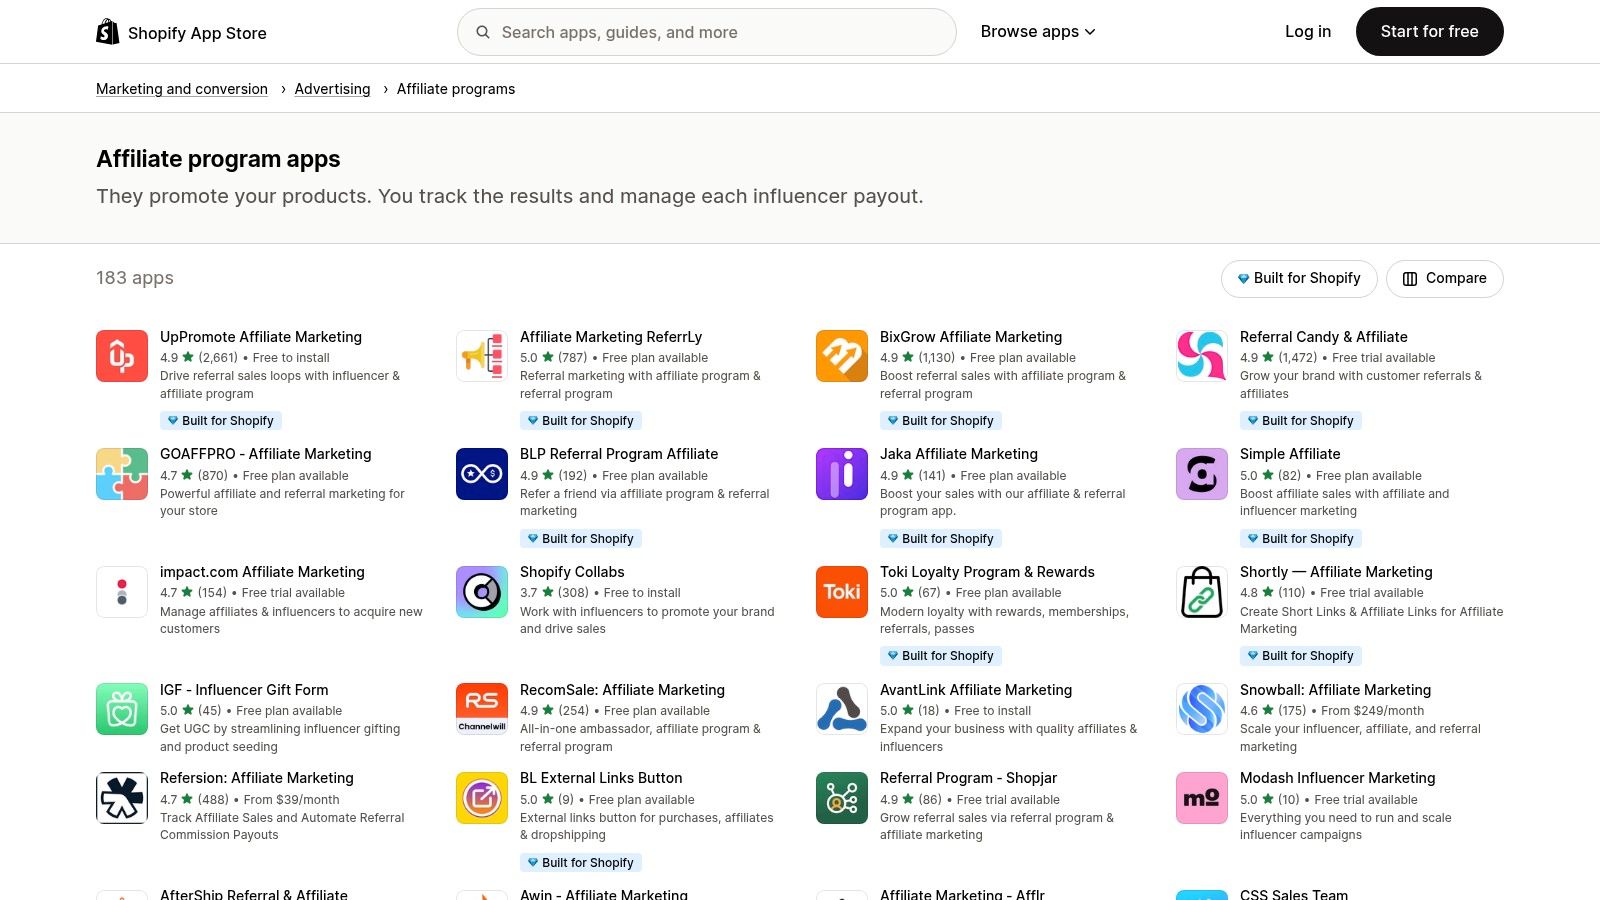This screenshot has height=900, width=1600.
Task: Open Toki Loyalty Program & Rewards title
Action: 987,572
